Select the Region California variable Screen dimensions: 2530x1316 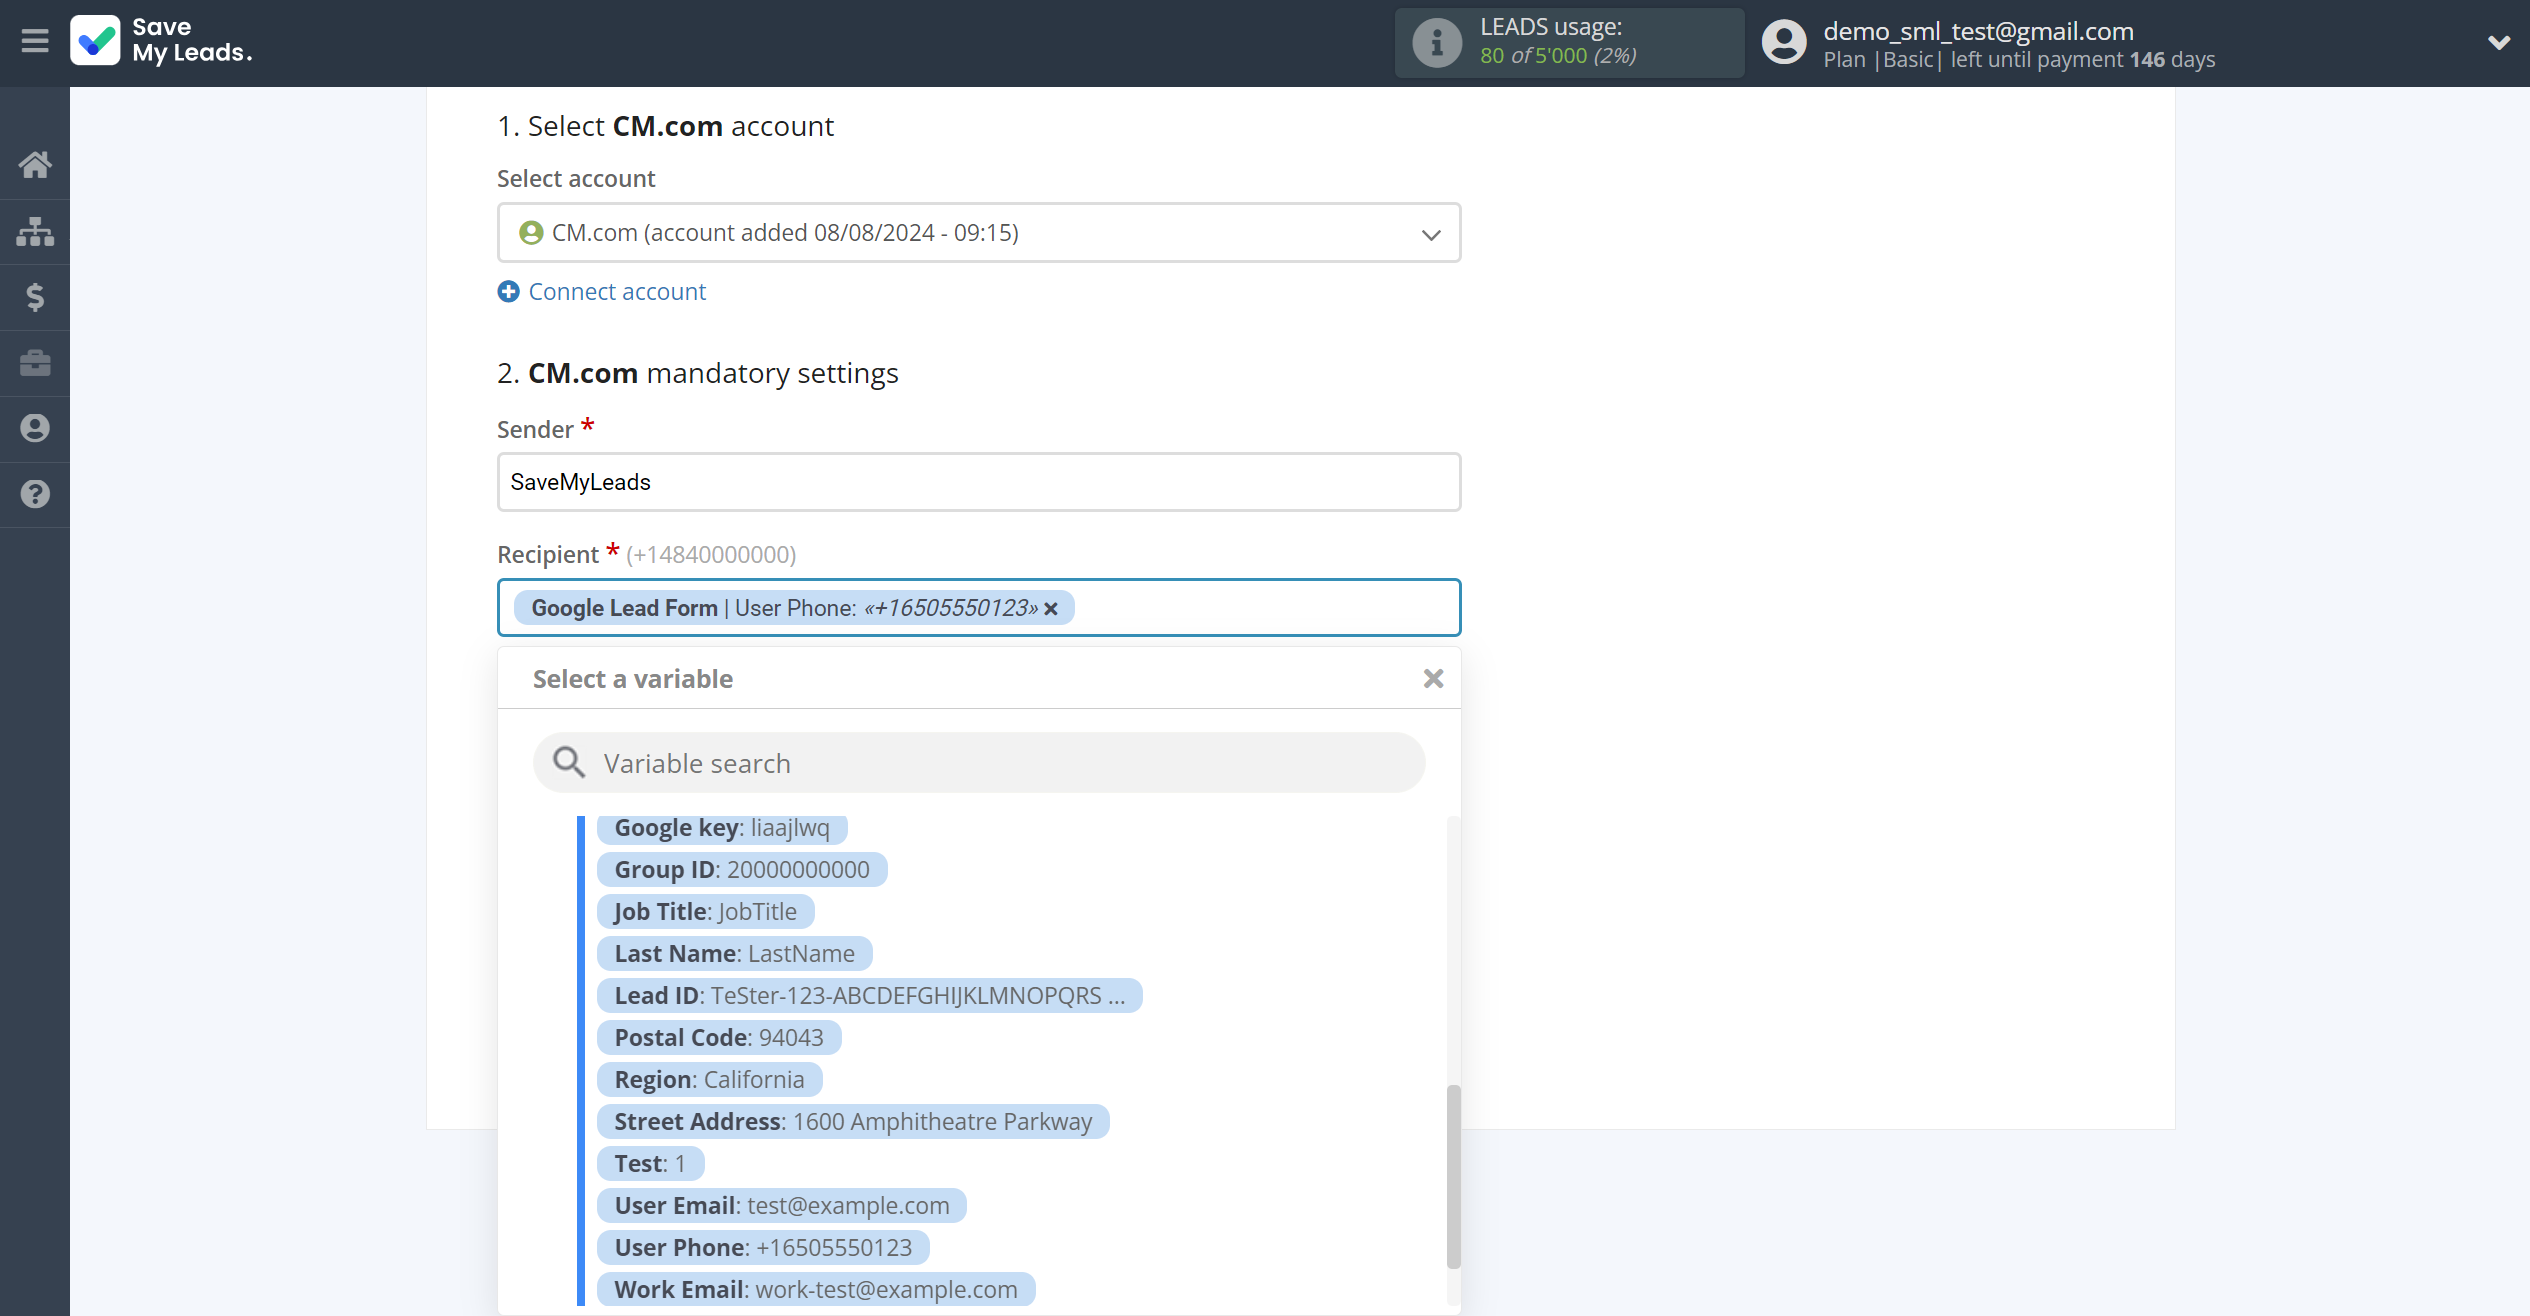point(710,1080)
